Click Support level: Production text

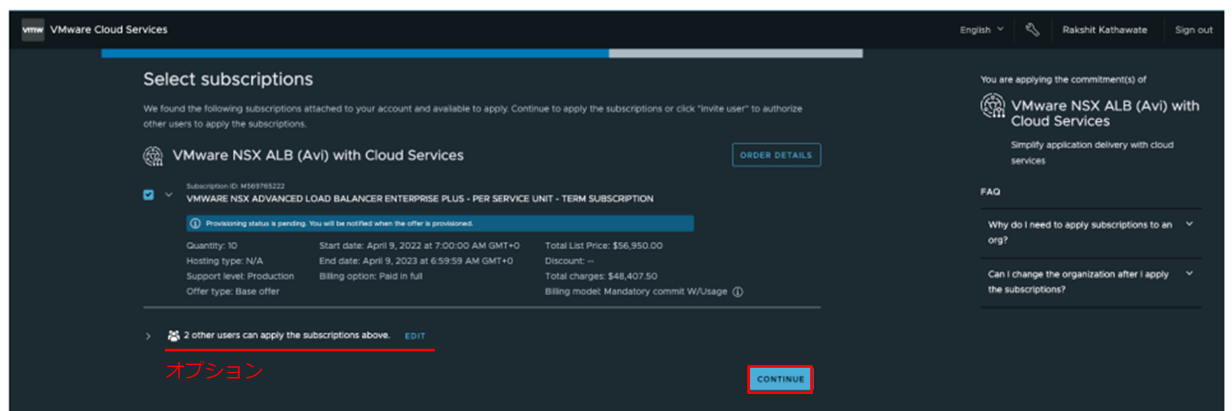(x=240, y=275)
